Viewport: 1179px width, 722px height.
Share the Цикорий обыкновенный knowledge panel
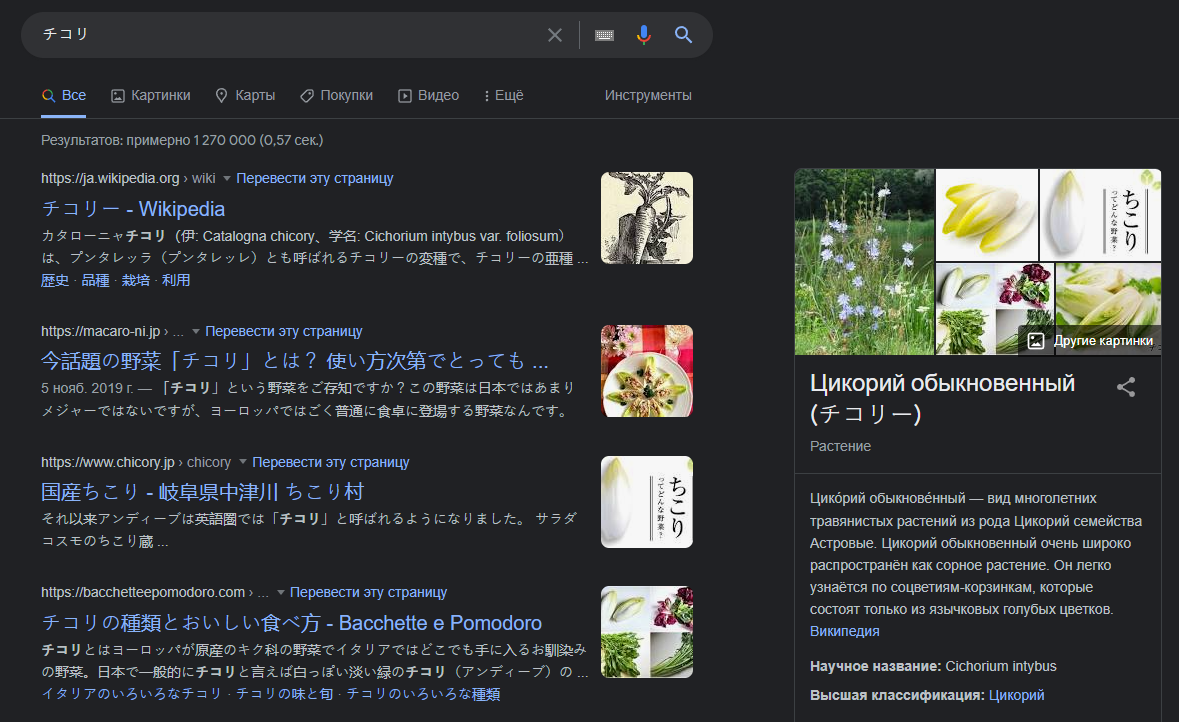click(1126, 387)
